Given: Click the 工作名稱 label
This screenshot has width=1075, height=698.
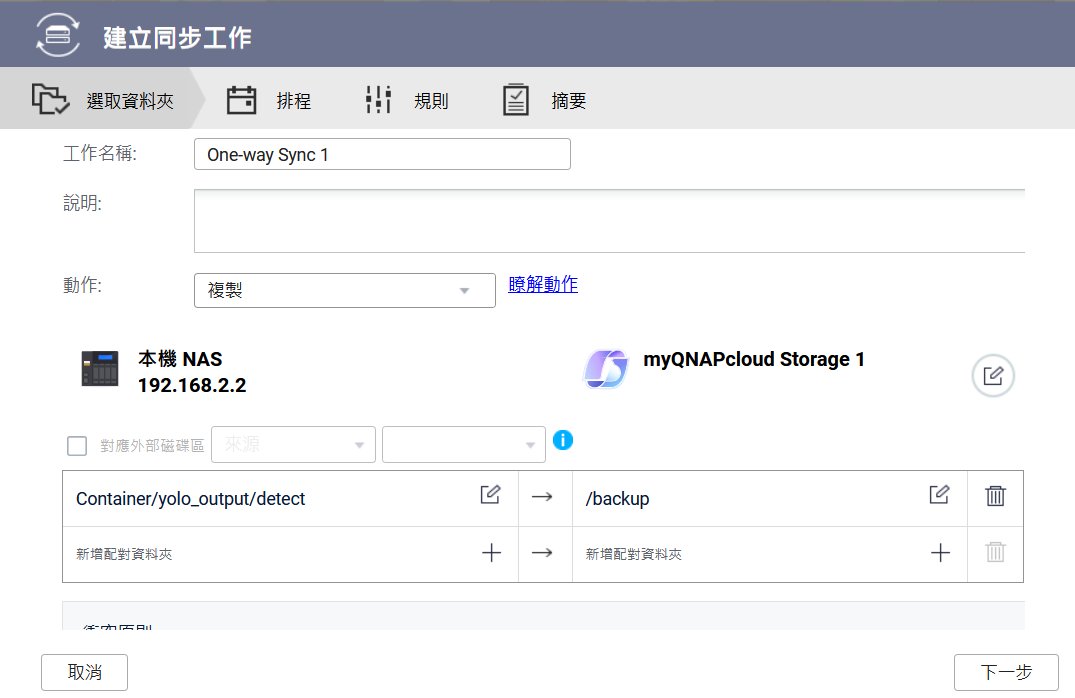Looking at the screenshot, I should pyautogui.click(x=100, y=153).
